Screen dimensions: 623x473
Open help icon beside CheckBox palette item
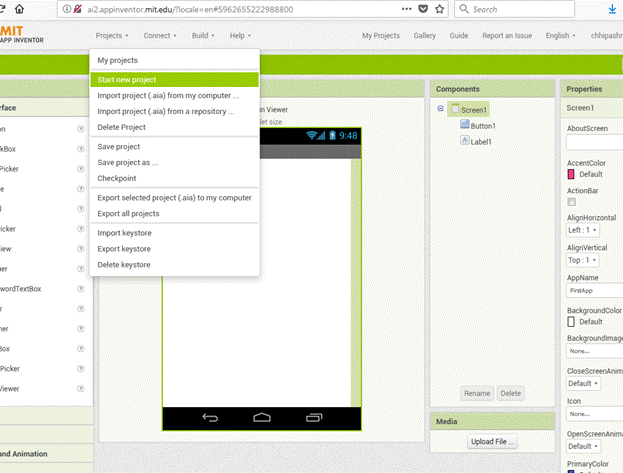[81, 149]
